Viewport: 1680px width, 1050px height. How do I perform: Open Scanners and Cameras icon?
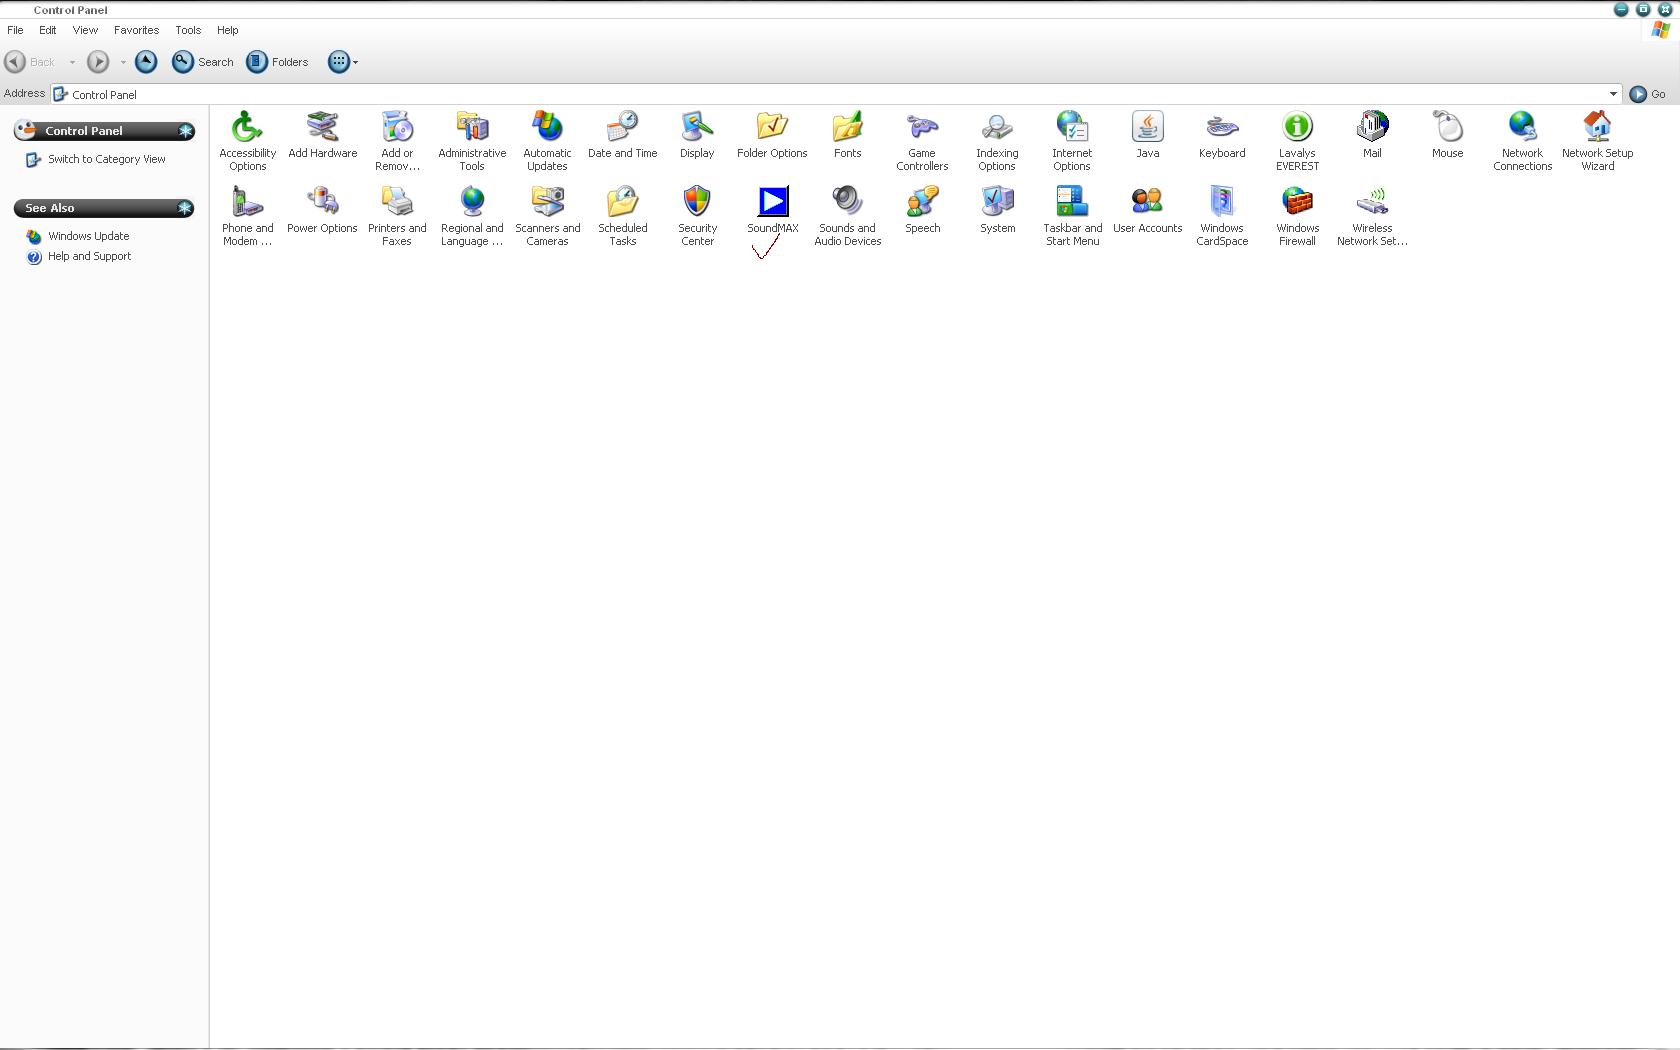pos(547,202)
